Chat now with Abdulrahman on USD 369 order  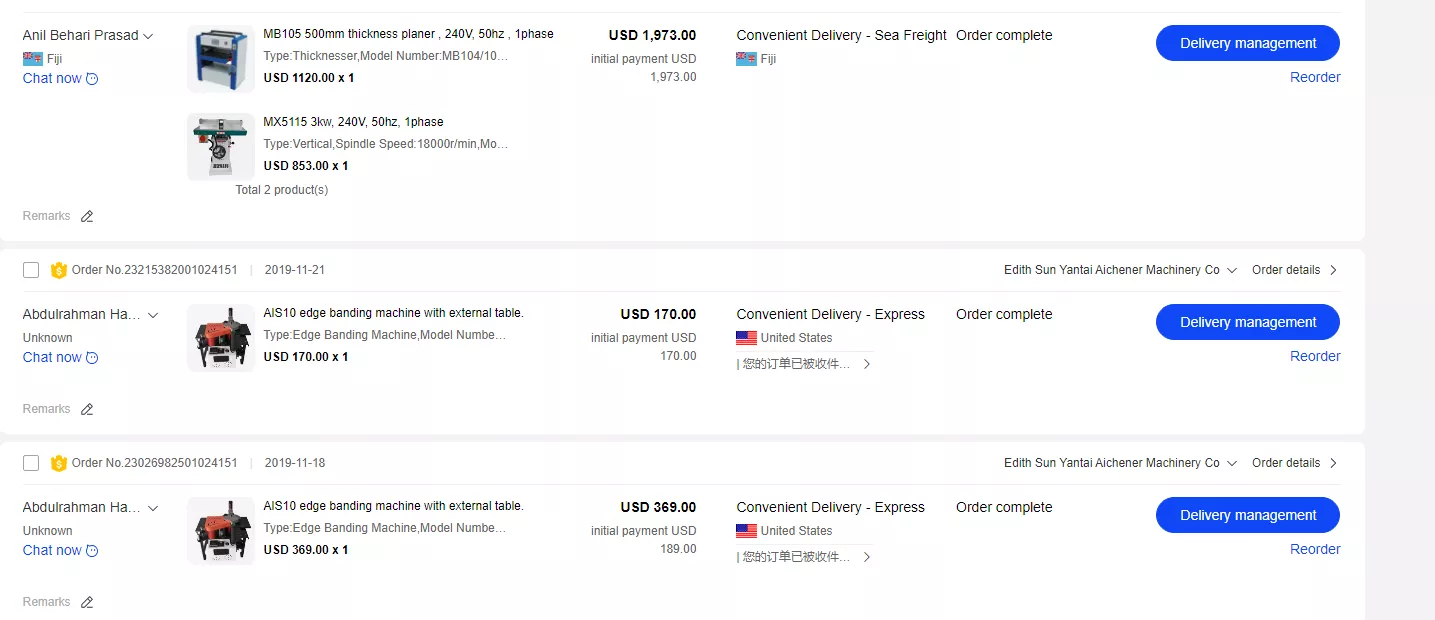click(x=52, y=550)
